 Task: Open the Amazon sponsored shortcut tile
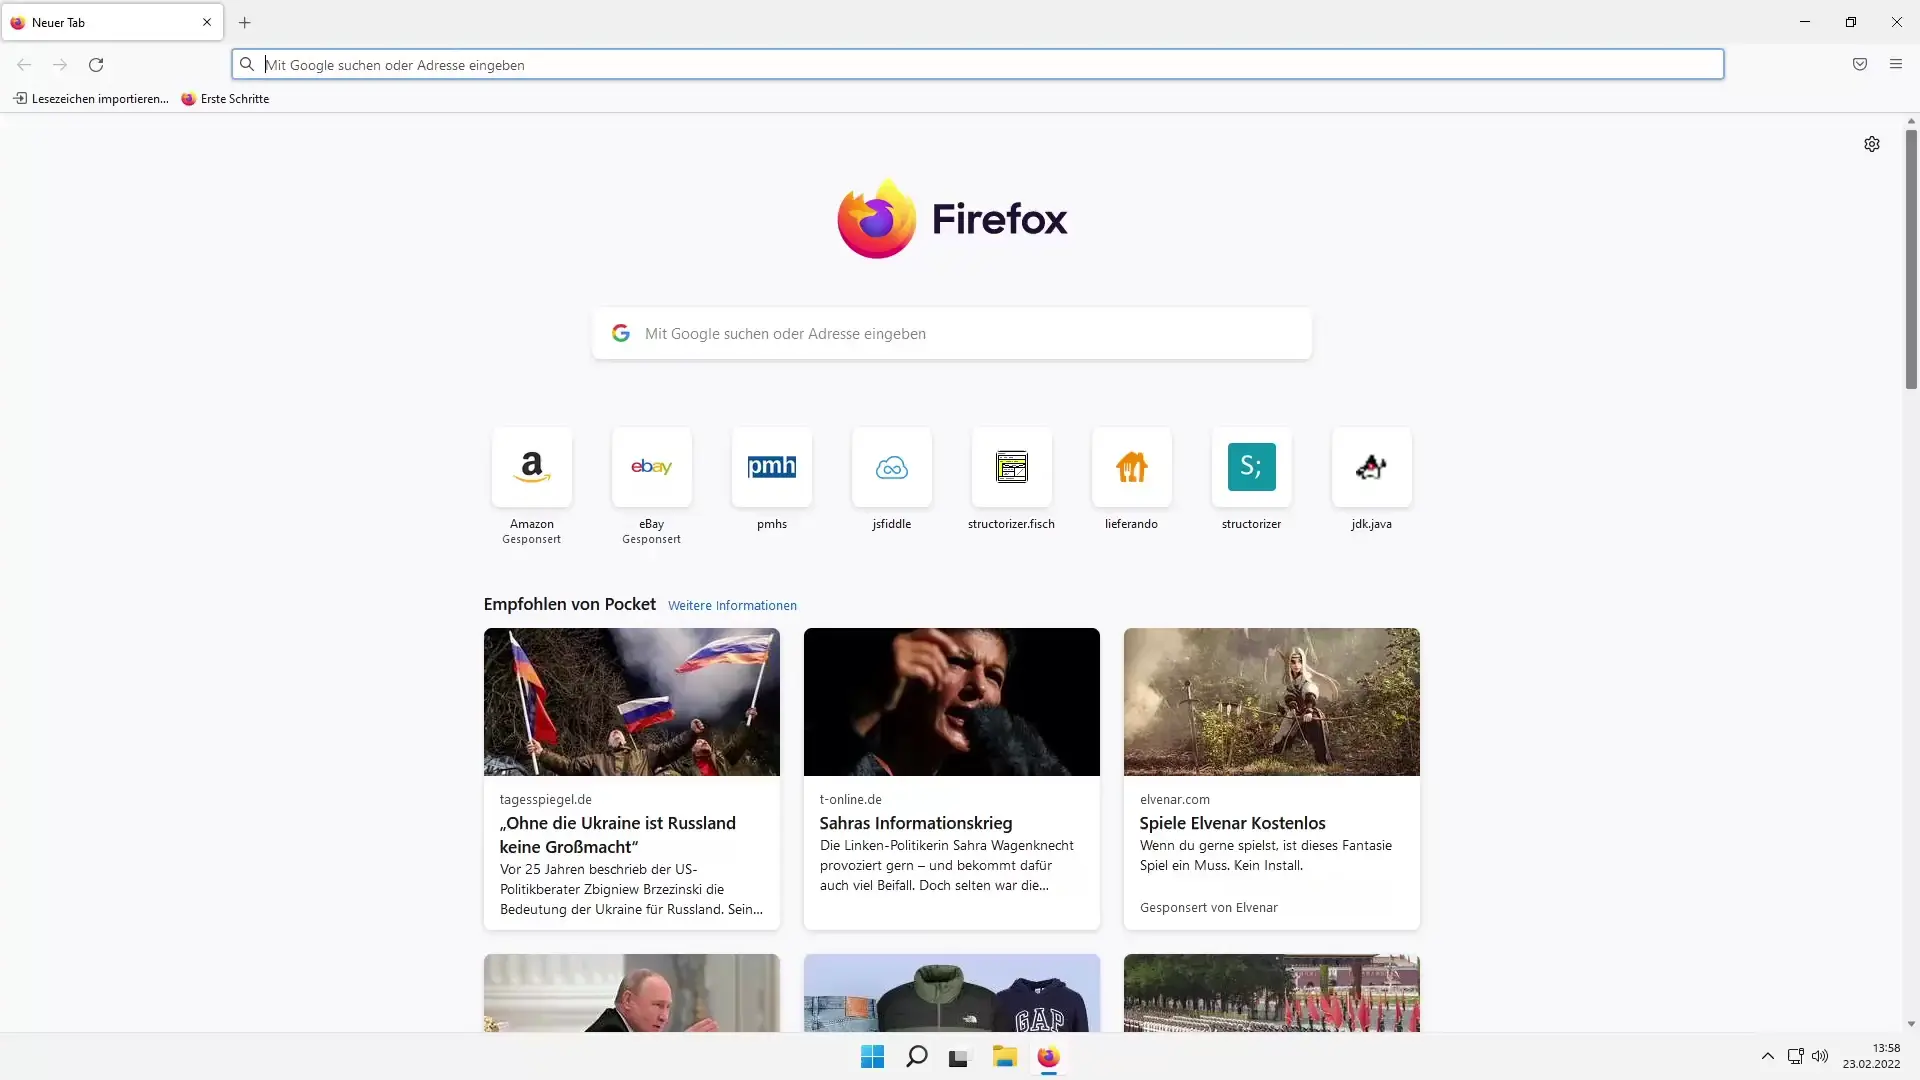pyautogui.click(x=531, y=468)
